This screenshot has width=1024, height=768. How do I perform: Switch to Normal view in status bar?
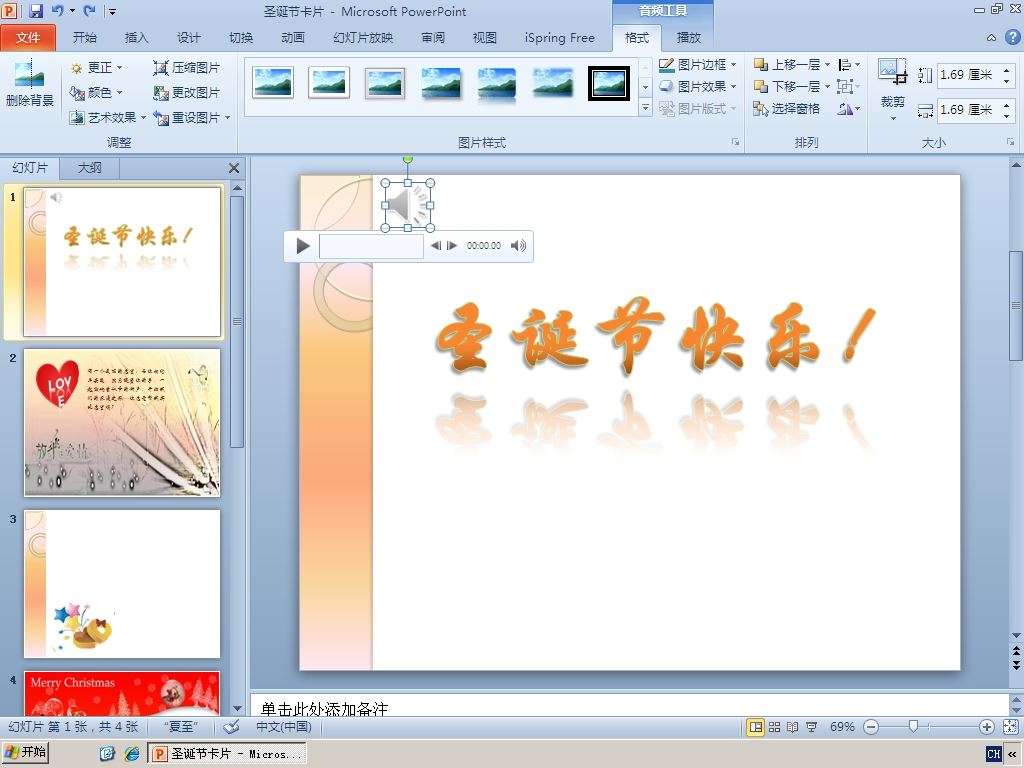coord(756,727)
